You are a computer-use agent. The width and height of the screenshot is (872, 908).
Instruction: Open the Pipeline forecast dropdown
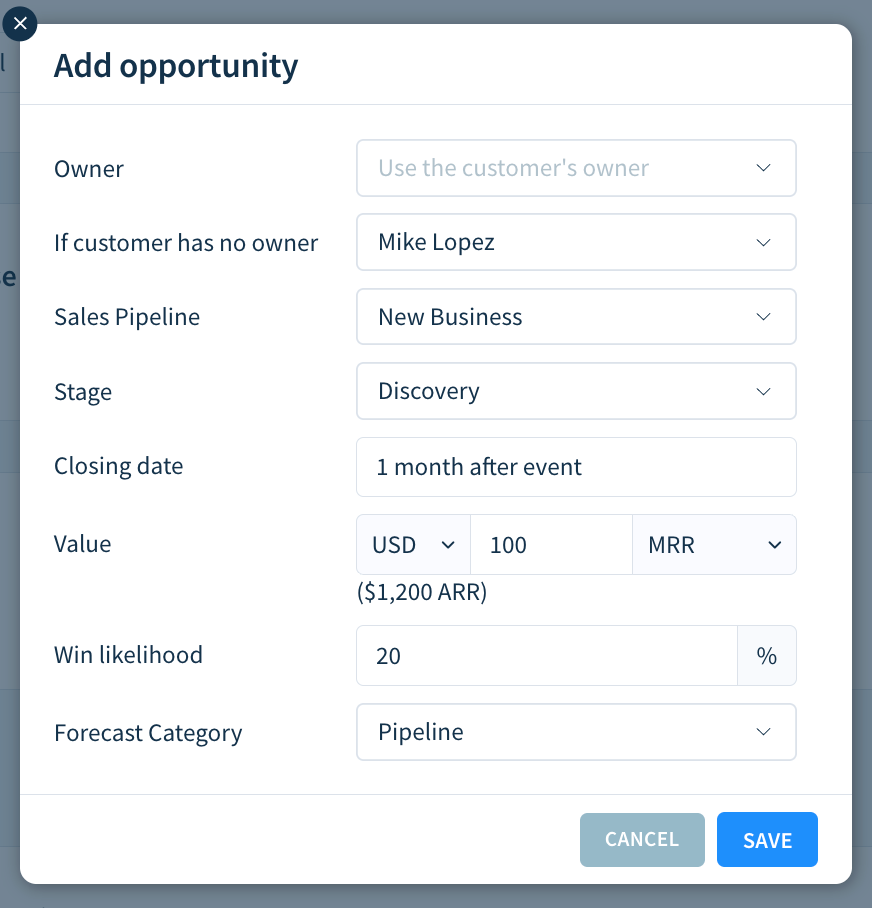[576, 732]
